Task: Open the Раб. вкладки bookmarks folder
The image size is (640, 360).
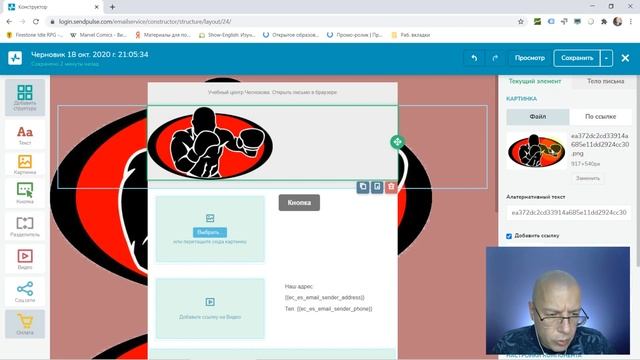Action: tap(411, 35)
